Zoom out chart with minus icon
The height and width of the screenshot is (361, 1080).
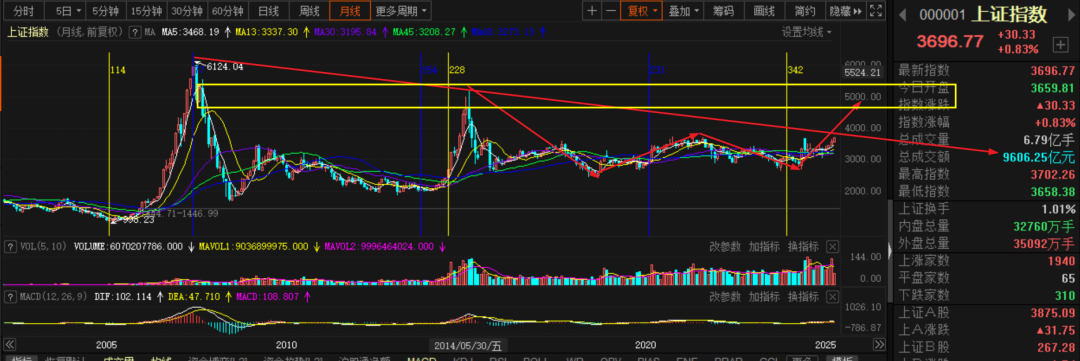click(x=610, y=10)
